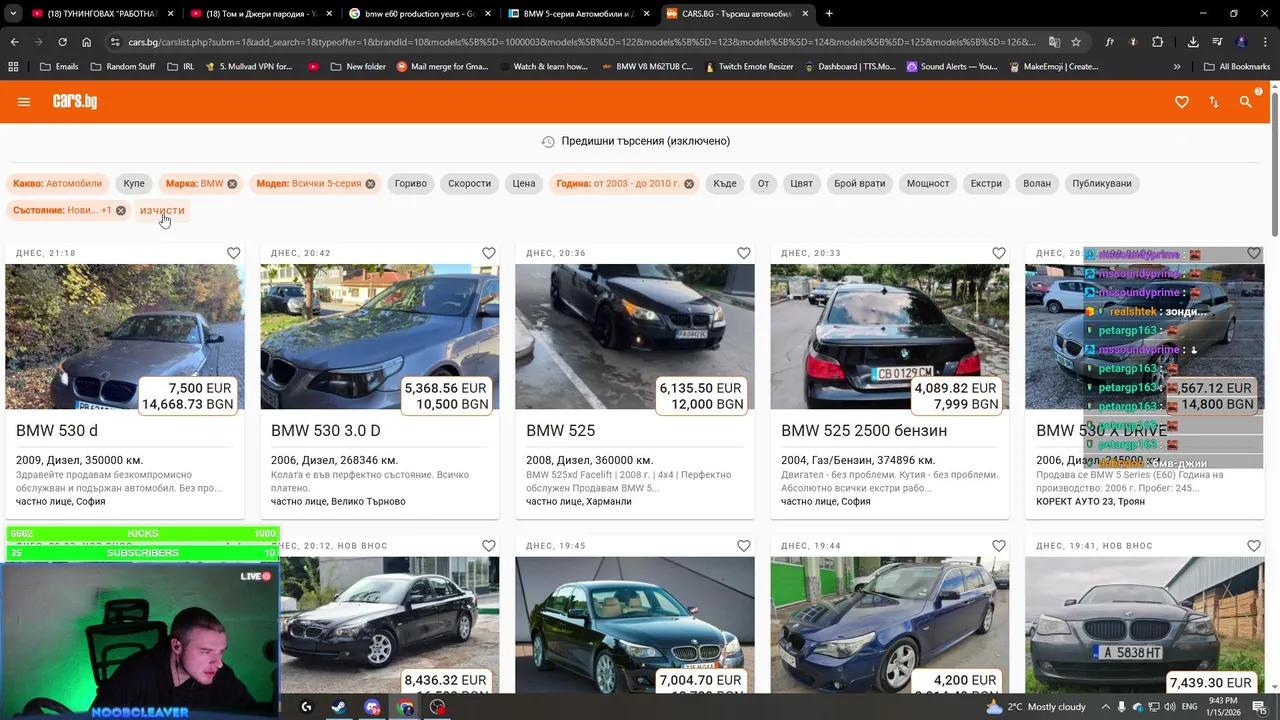Open the cars.bg hamburger menu
The width and height of the screenshot is (1280, 720).
tap(24, 102)
